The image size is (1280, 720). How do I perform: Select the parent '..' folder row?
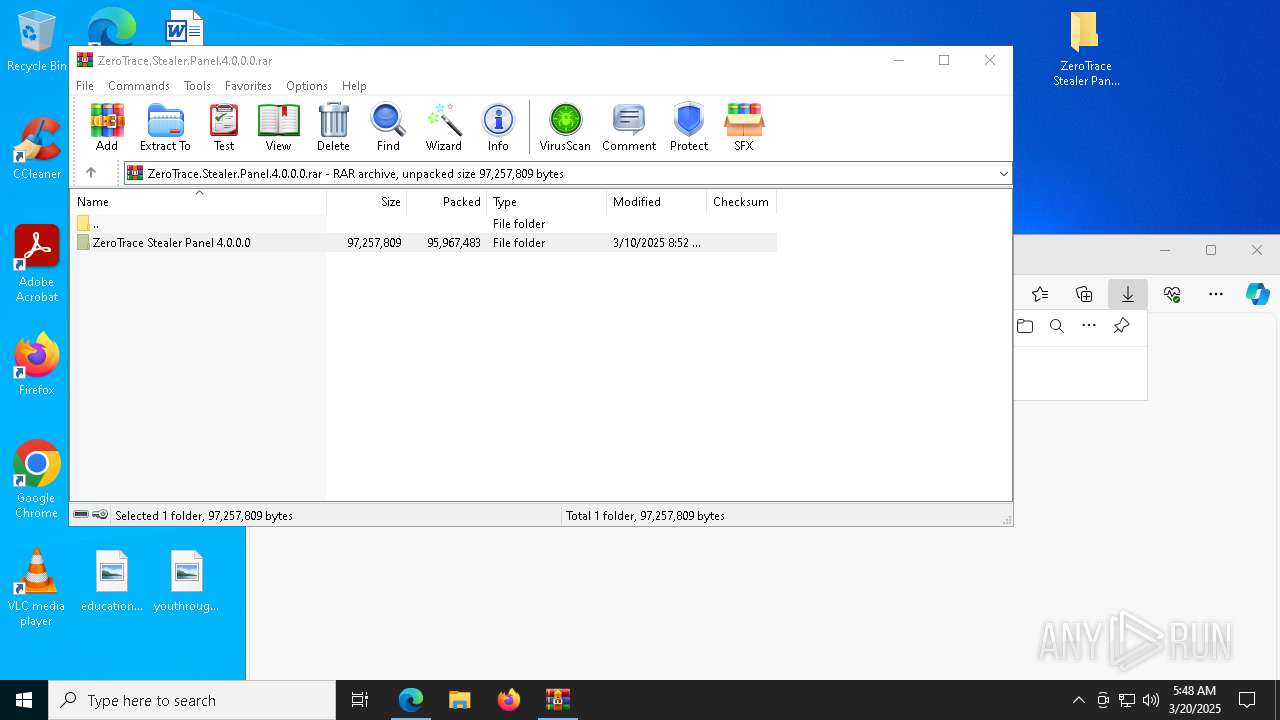click(423, 224)
